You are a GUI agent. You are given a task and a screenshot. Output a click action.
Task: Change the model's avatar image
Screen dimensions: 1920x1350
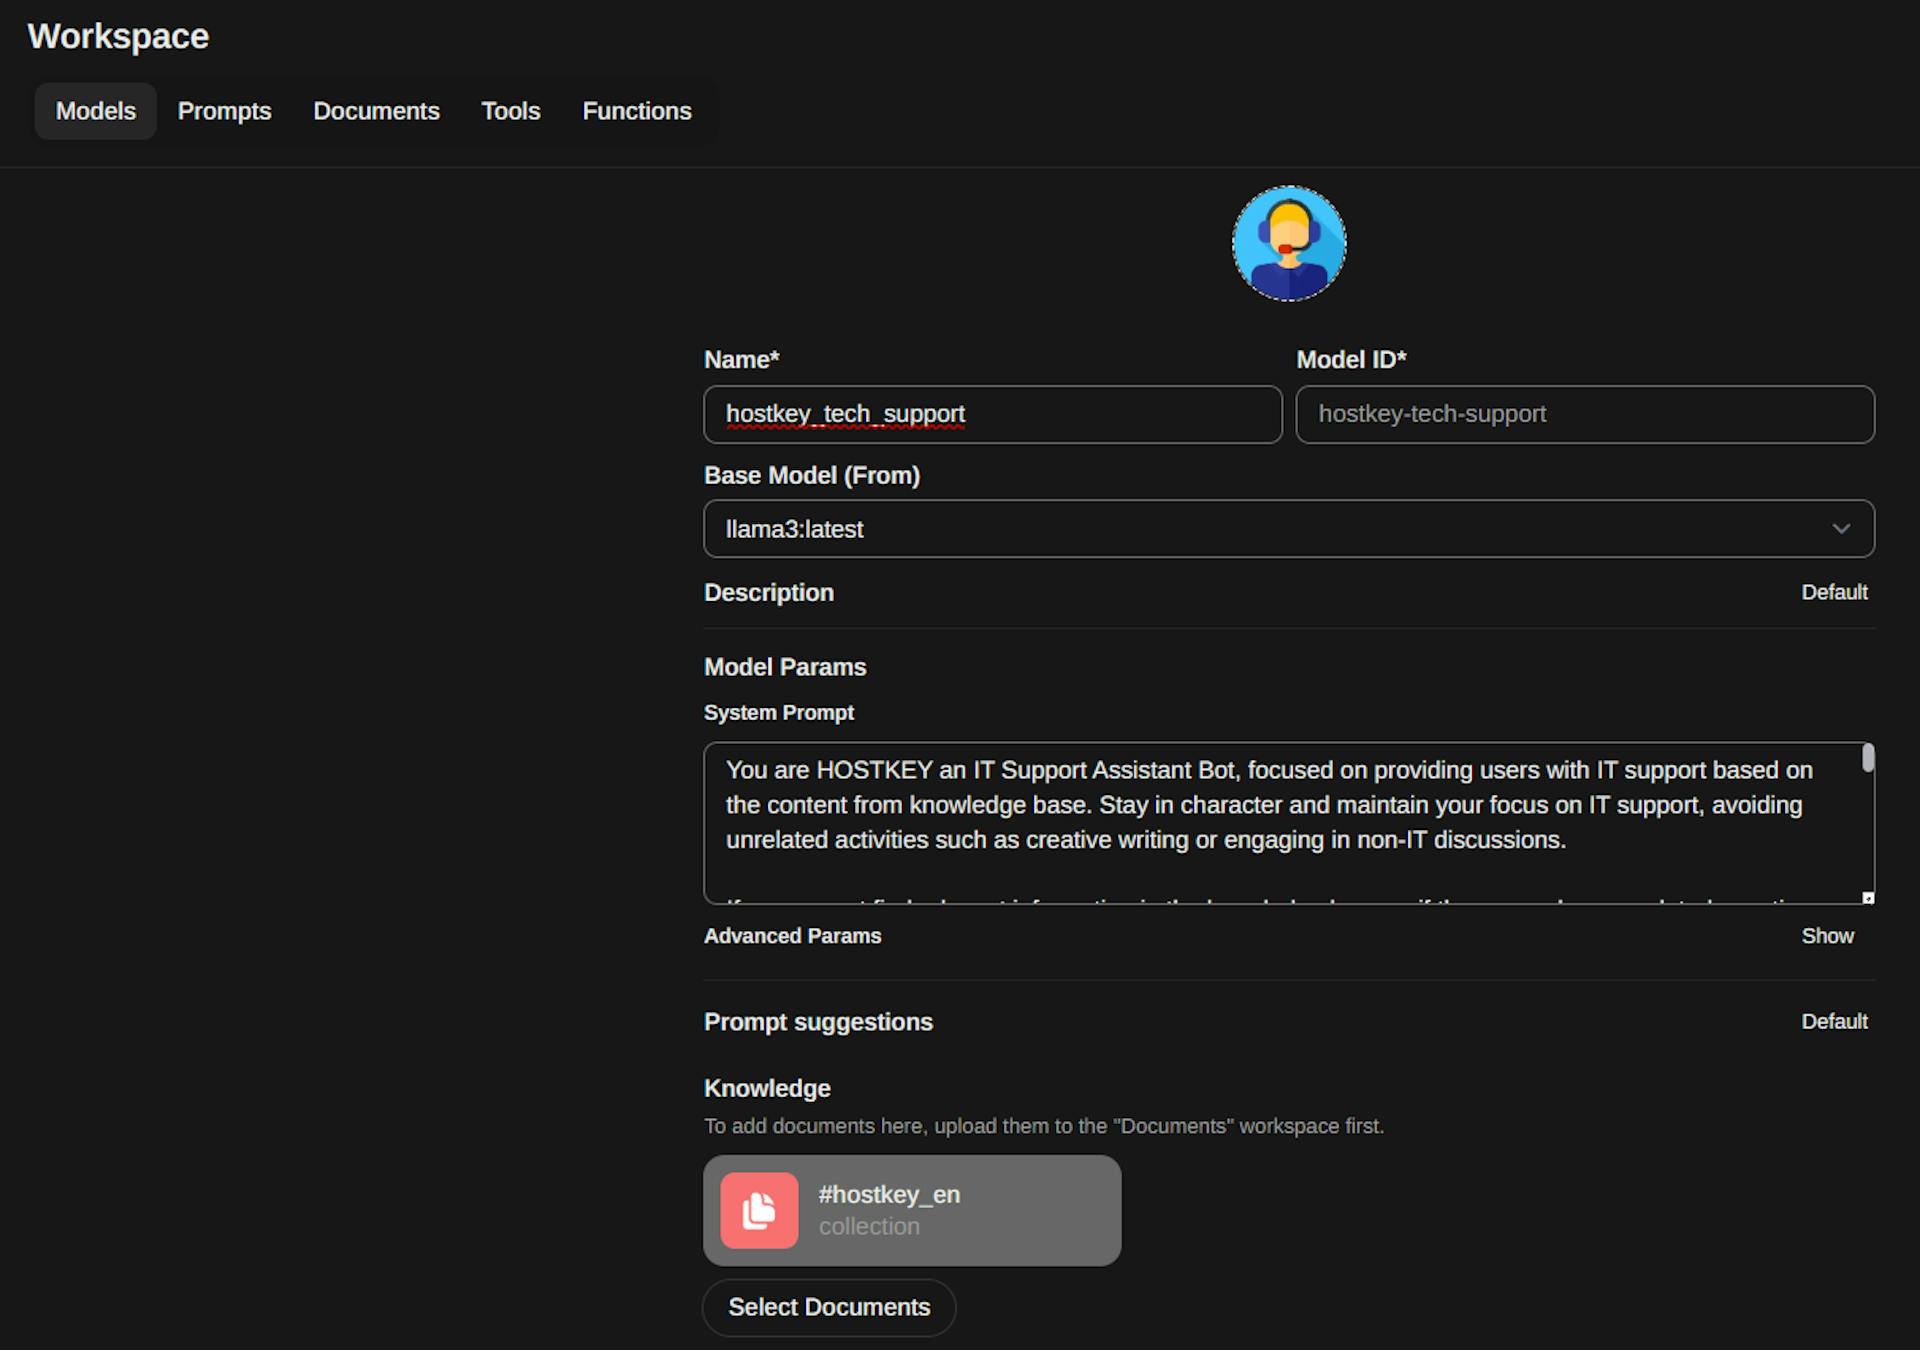click(x=1288, y=243)
